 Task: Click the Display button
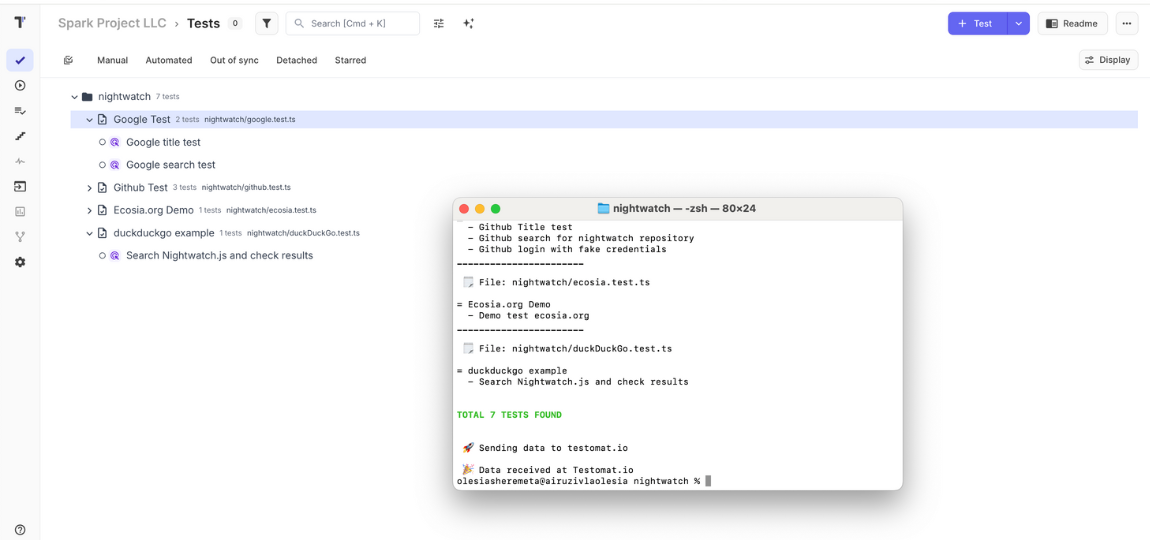click(1107, 60)
